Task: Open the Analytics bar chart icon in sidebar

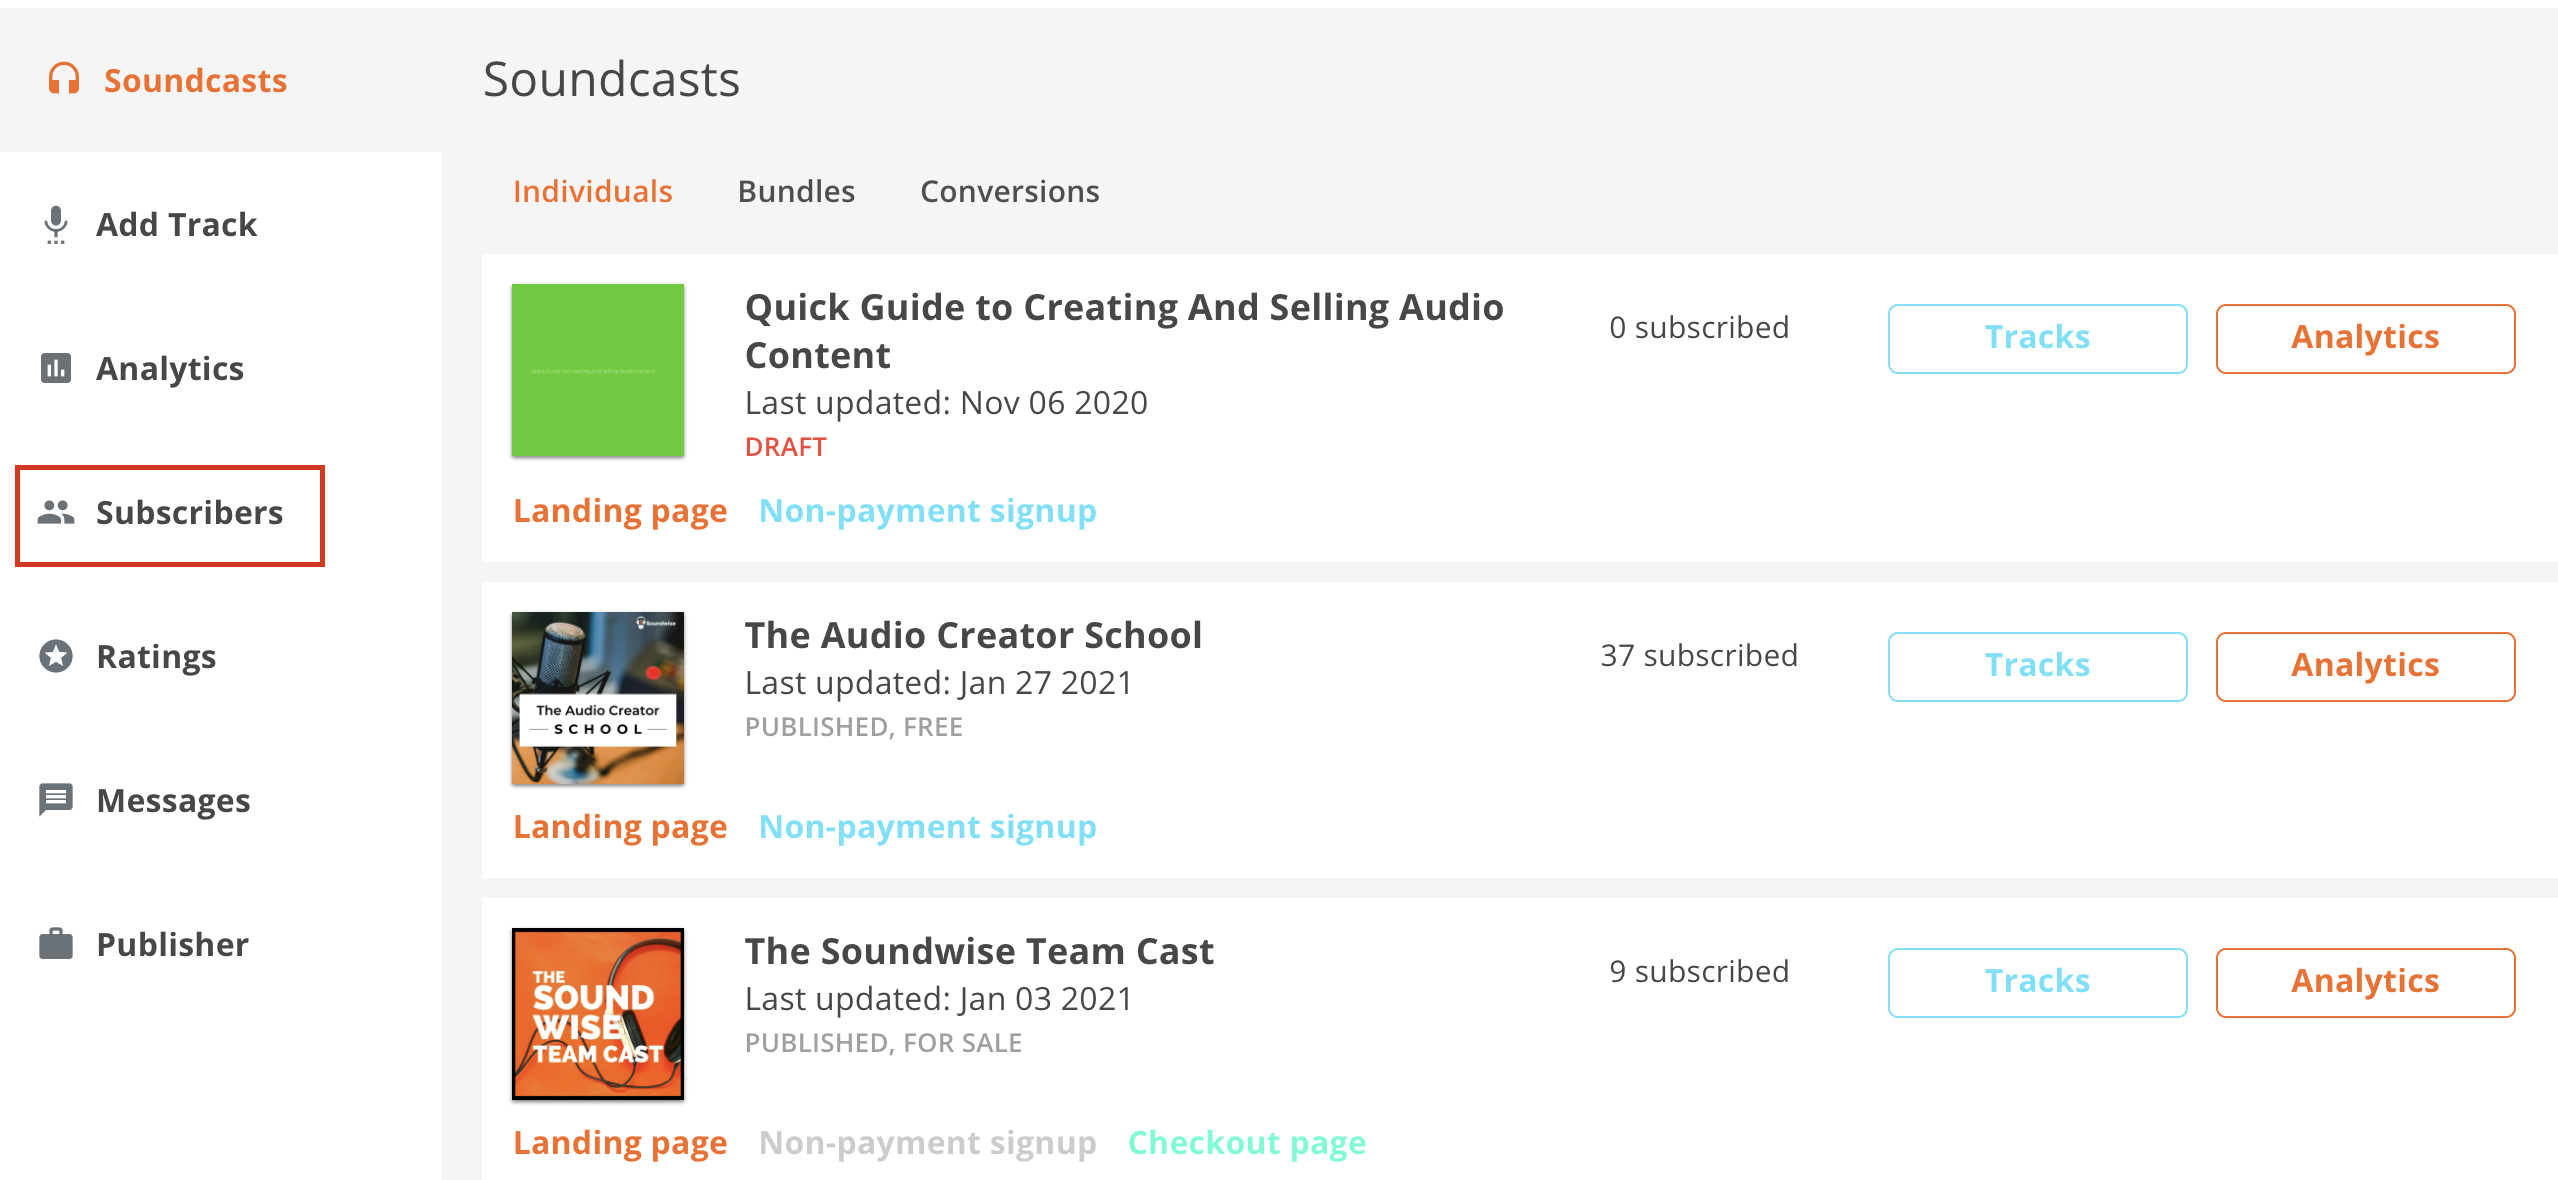Action: point(56,368)
